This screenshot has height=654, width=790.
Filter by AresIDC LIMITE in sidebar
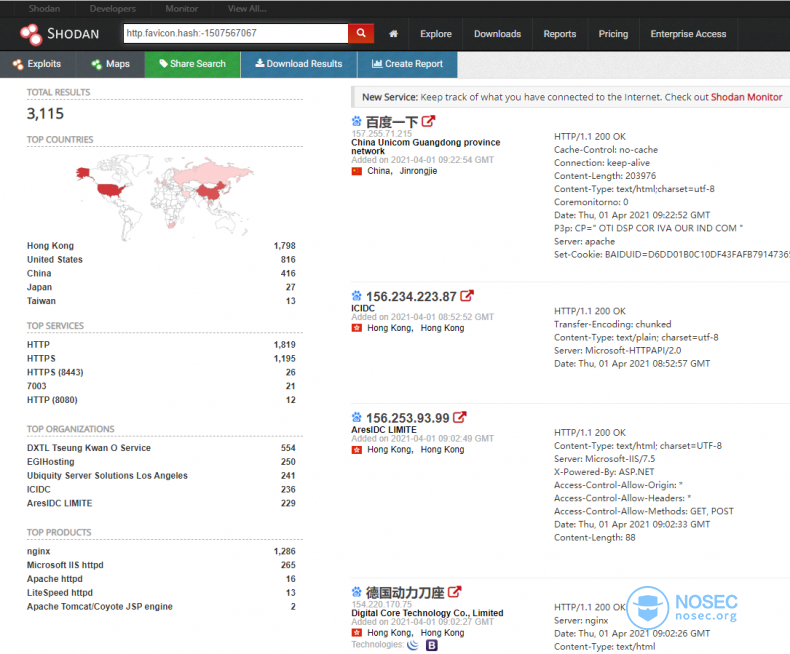tap(59, 503)
